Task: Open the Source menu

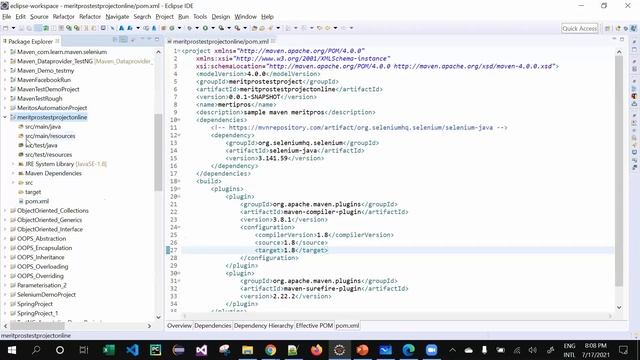Action: tap(39, 17)
